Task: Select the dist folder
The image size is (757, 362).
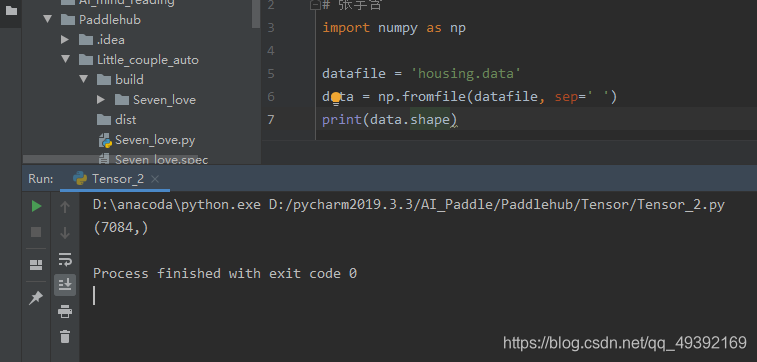Action: click(x=126, y=120)
